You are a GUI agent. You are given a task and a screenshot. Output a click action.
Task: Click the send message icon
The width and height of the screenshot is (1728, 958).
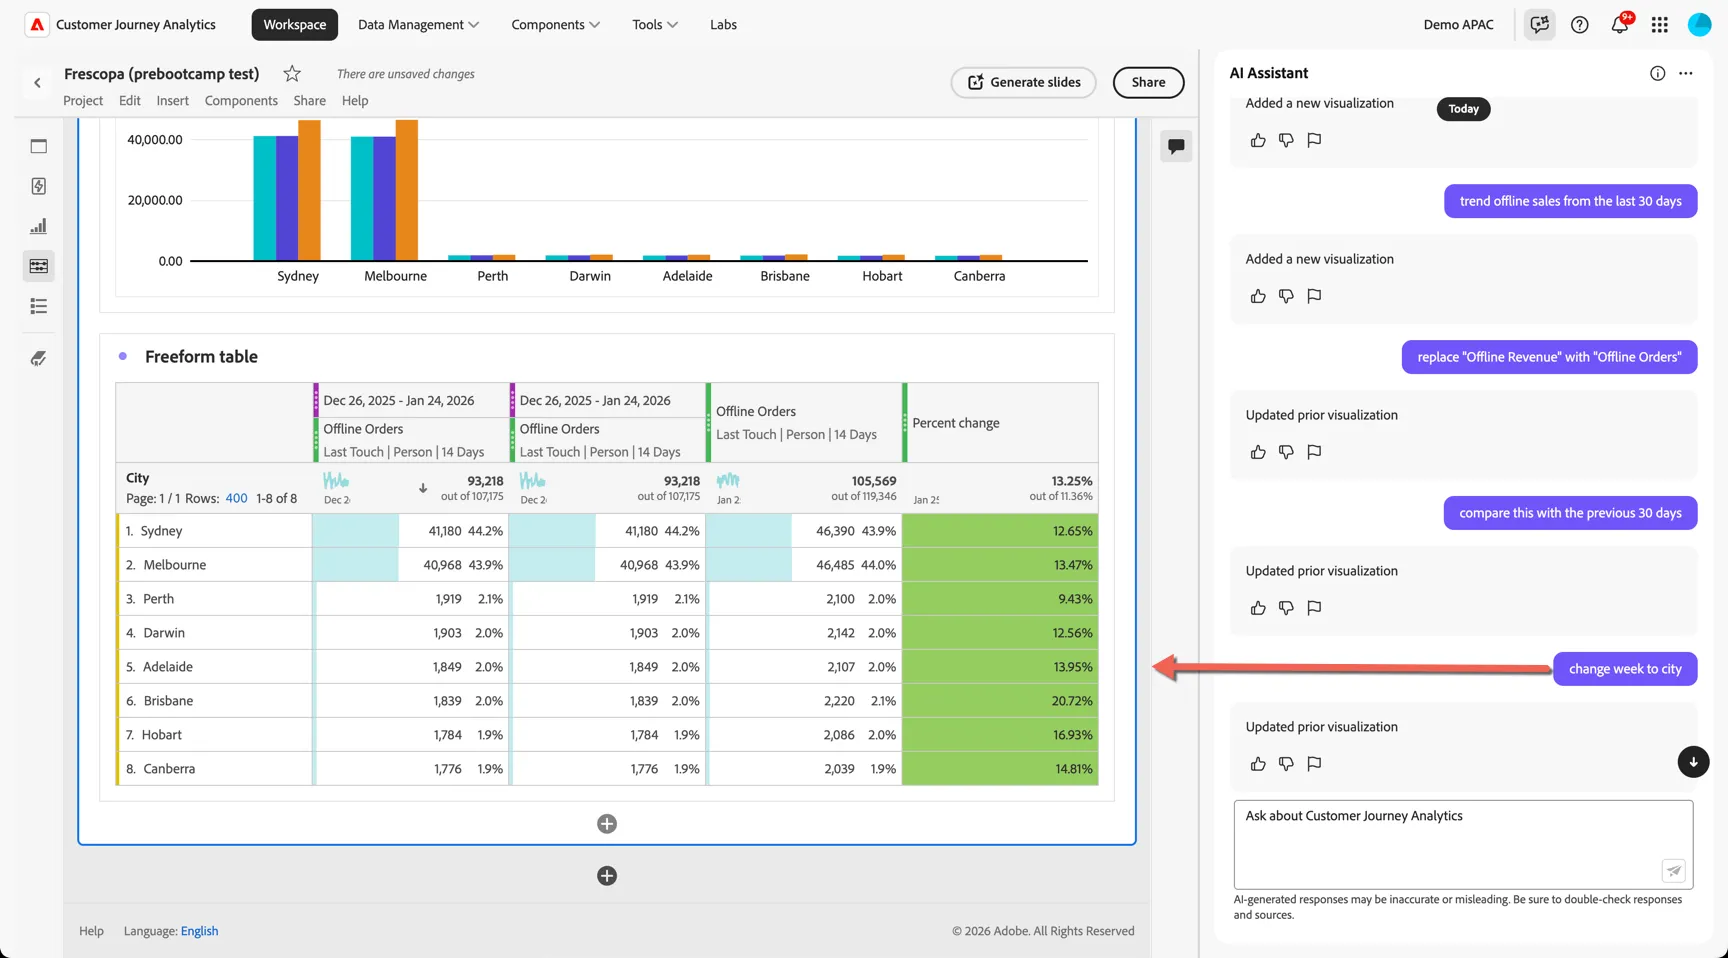[1674, 871]
